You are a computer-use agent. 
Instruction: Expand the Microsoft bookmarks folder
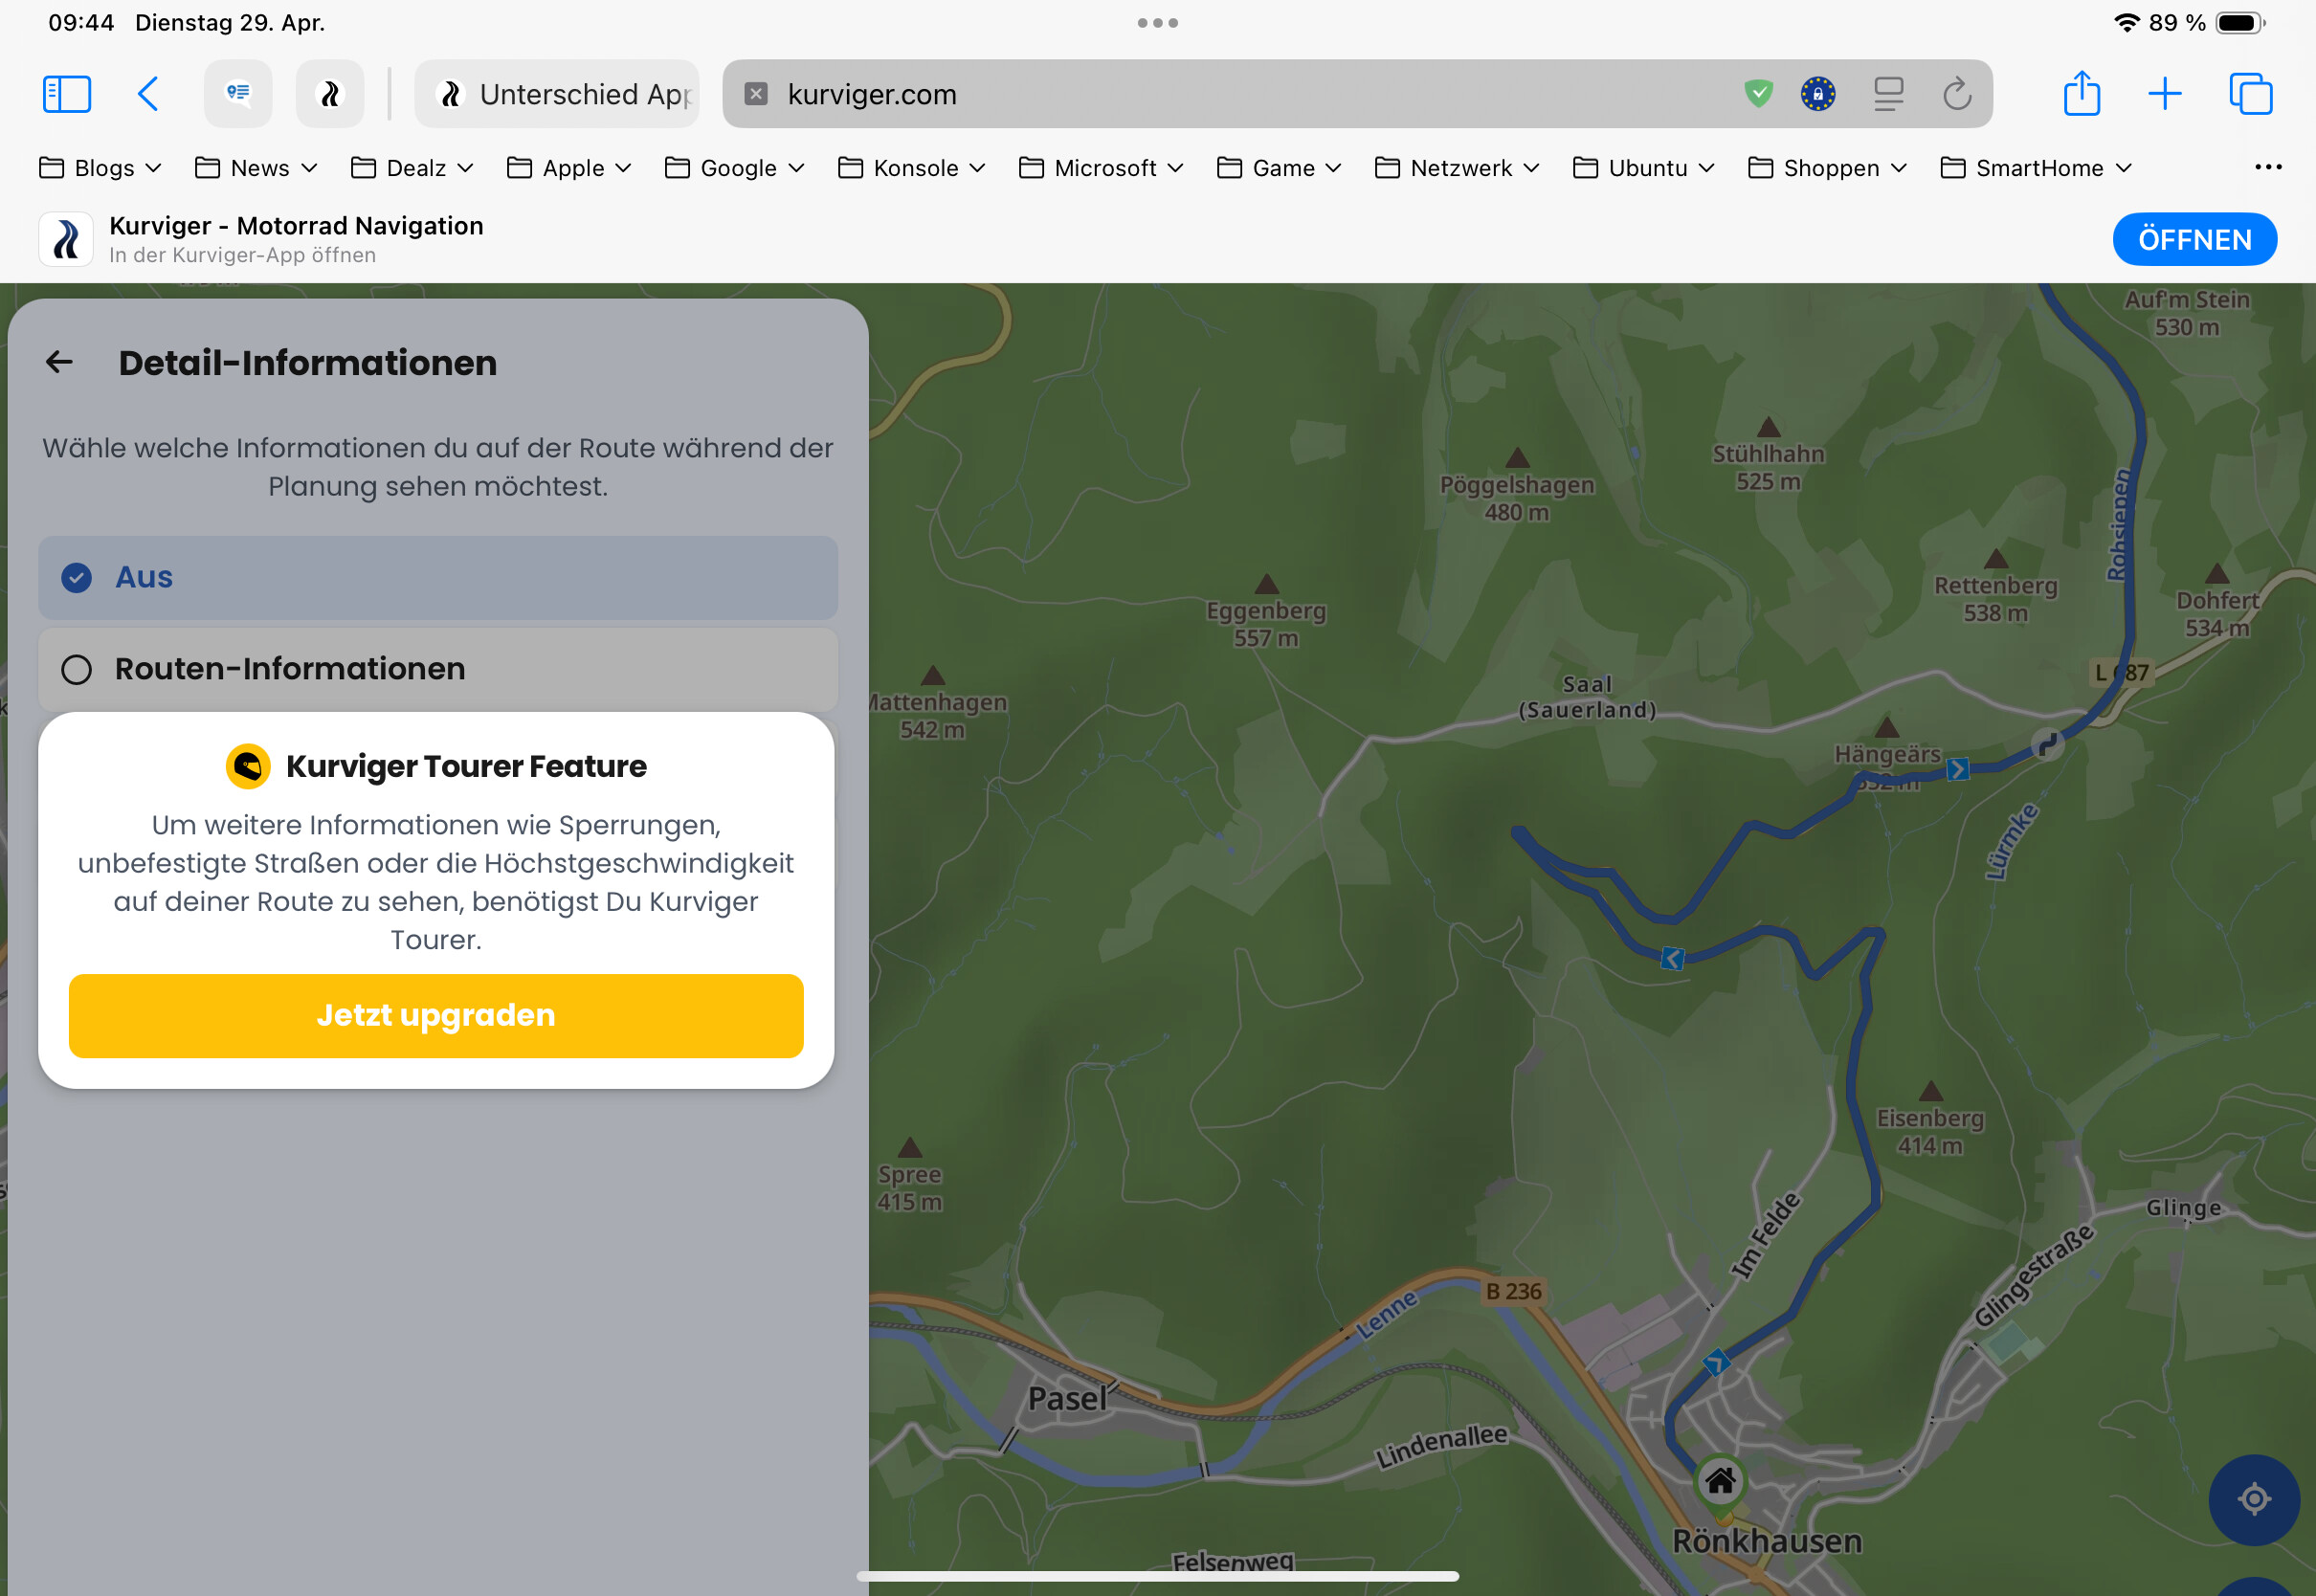[1101, 168]
